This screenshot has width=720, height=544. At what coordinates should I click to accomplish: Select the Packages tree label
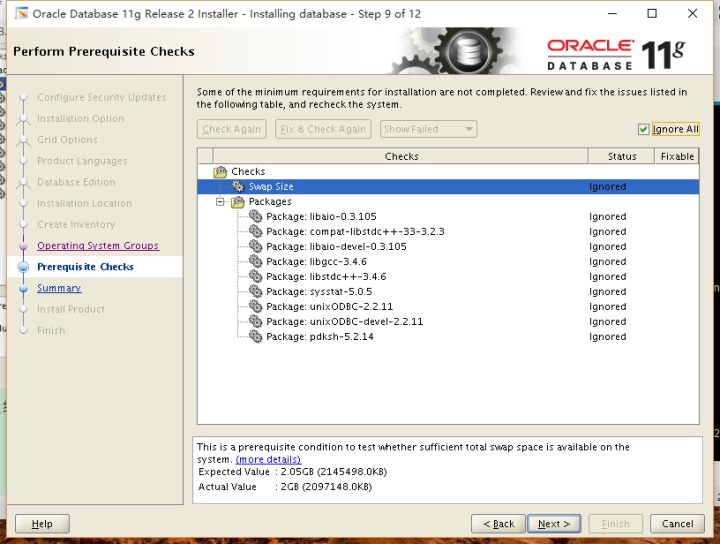coord(270,202)
